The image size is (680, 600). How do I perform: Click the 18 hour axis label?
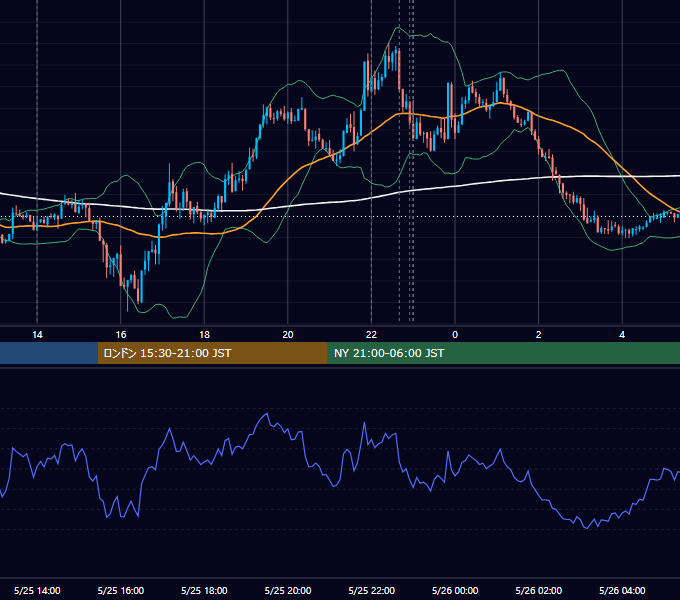204,335
